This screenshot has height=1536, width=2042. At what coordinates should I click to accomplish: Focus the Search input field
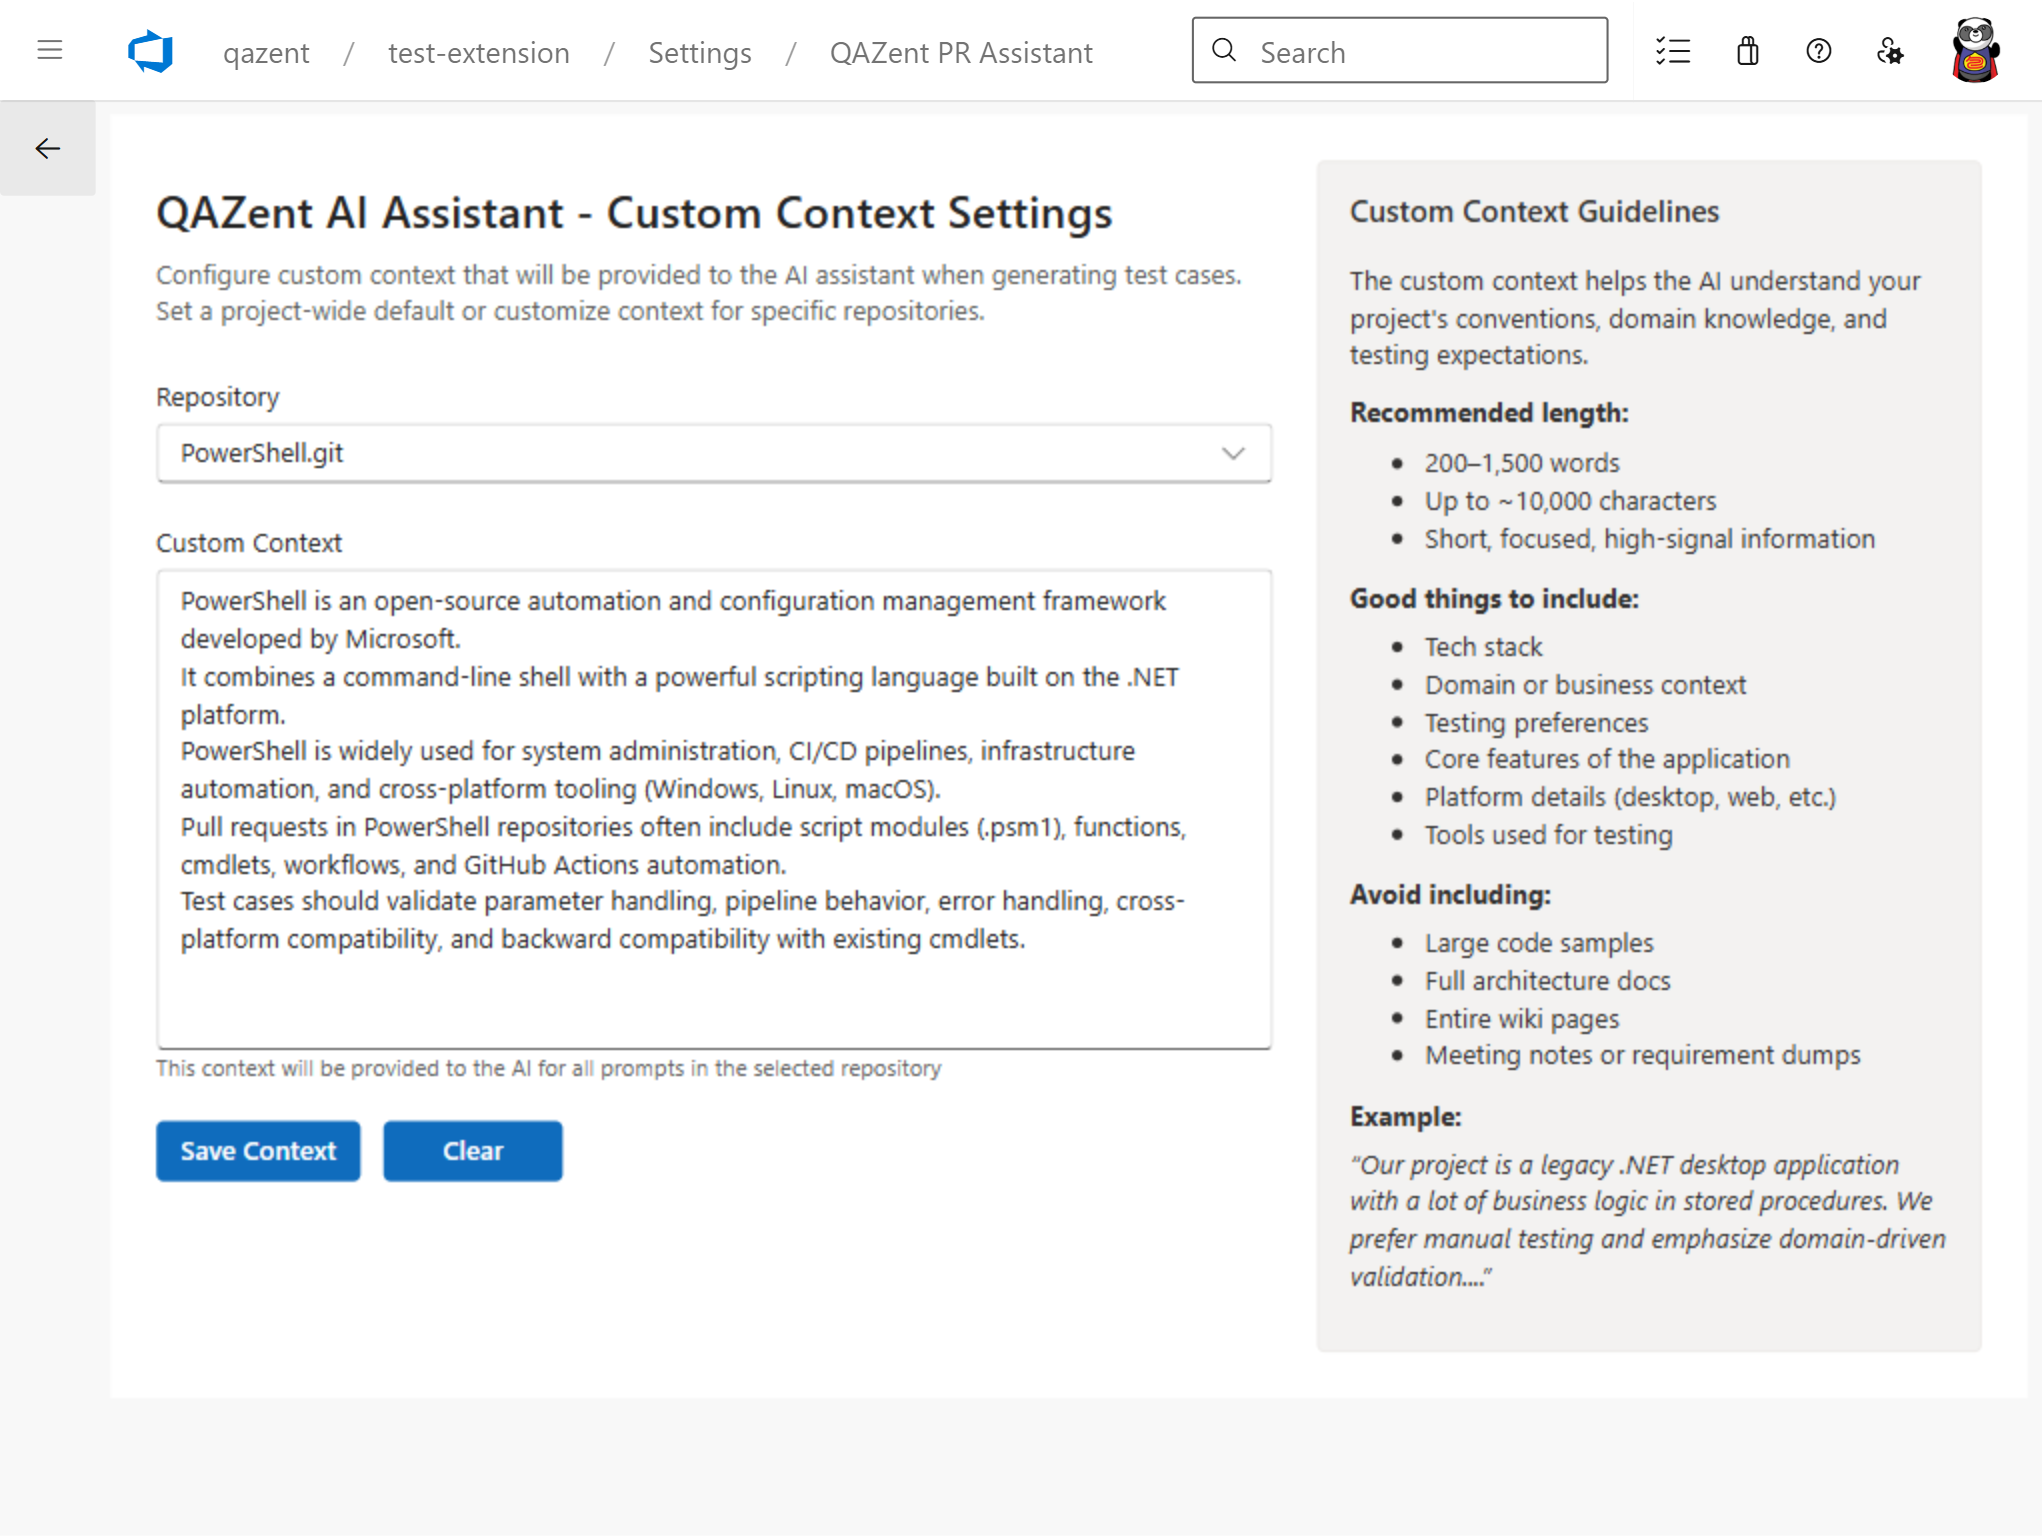point(1400,50)
